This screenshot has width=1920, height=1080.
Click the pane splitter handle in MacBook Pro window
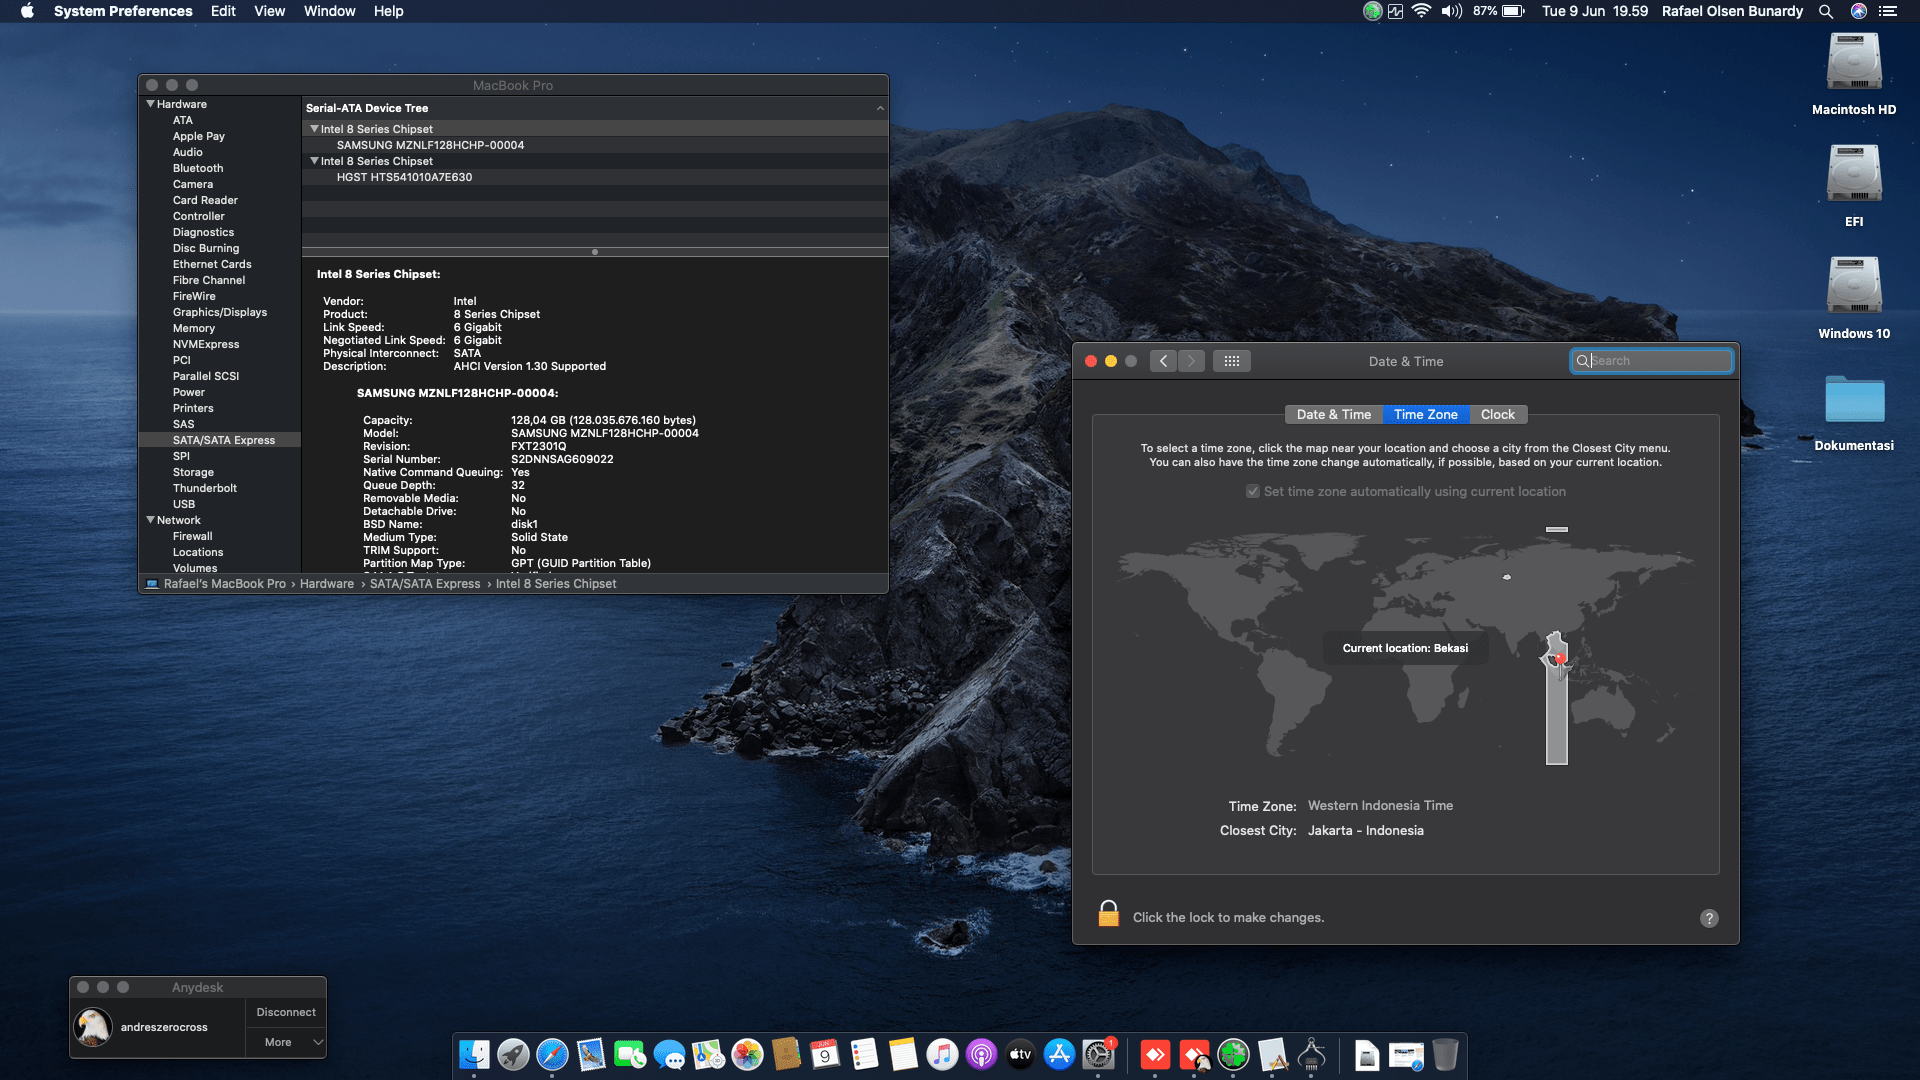click(x=594, y=252)
